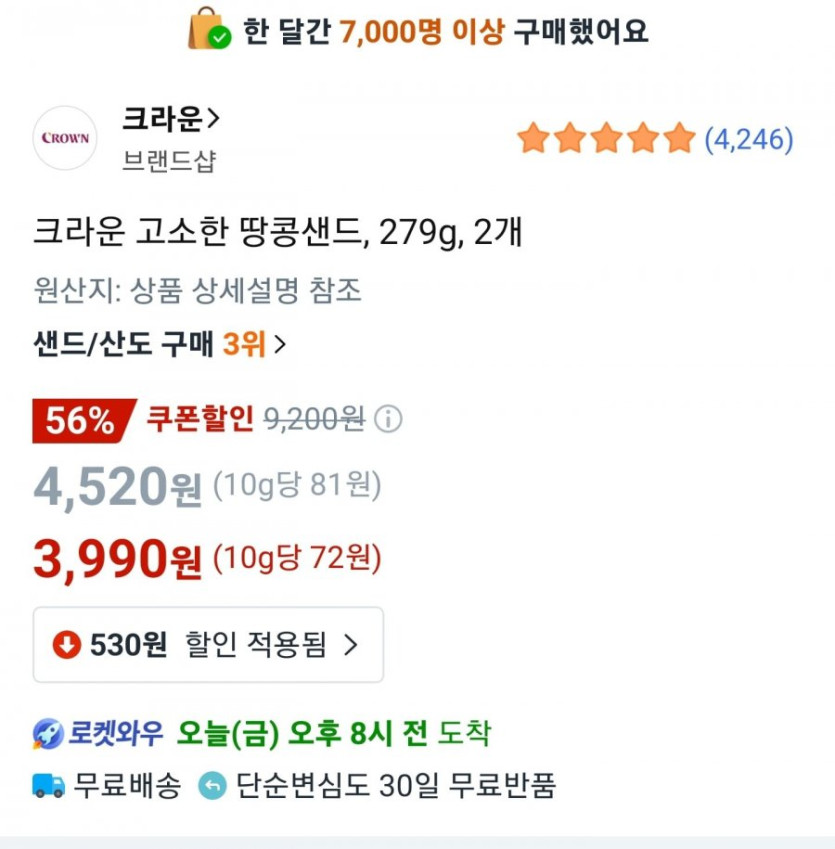This screenshot has height=849, width=835.
Task: Click the price info circle icon
Action: [388, 419]
